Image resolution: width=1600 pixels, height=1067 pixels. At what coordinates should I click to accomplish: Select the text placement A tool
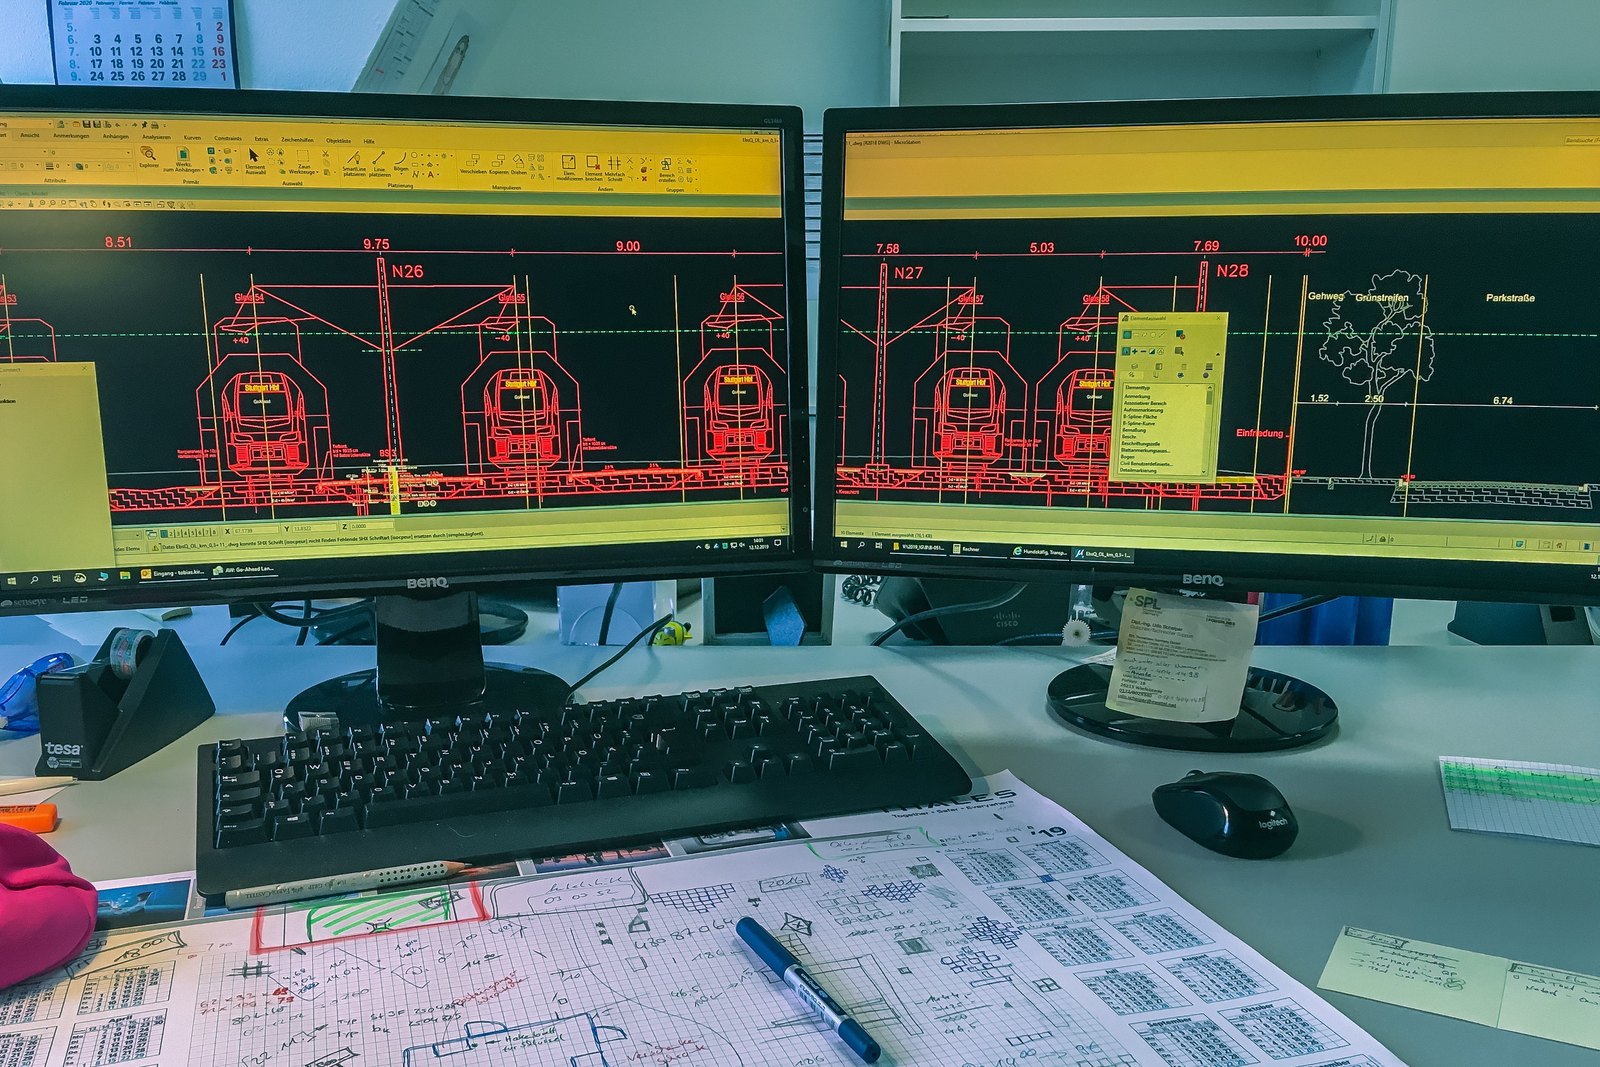(430, 175)
